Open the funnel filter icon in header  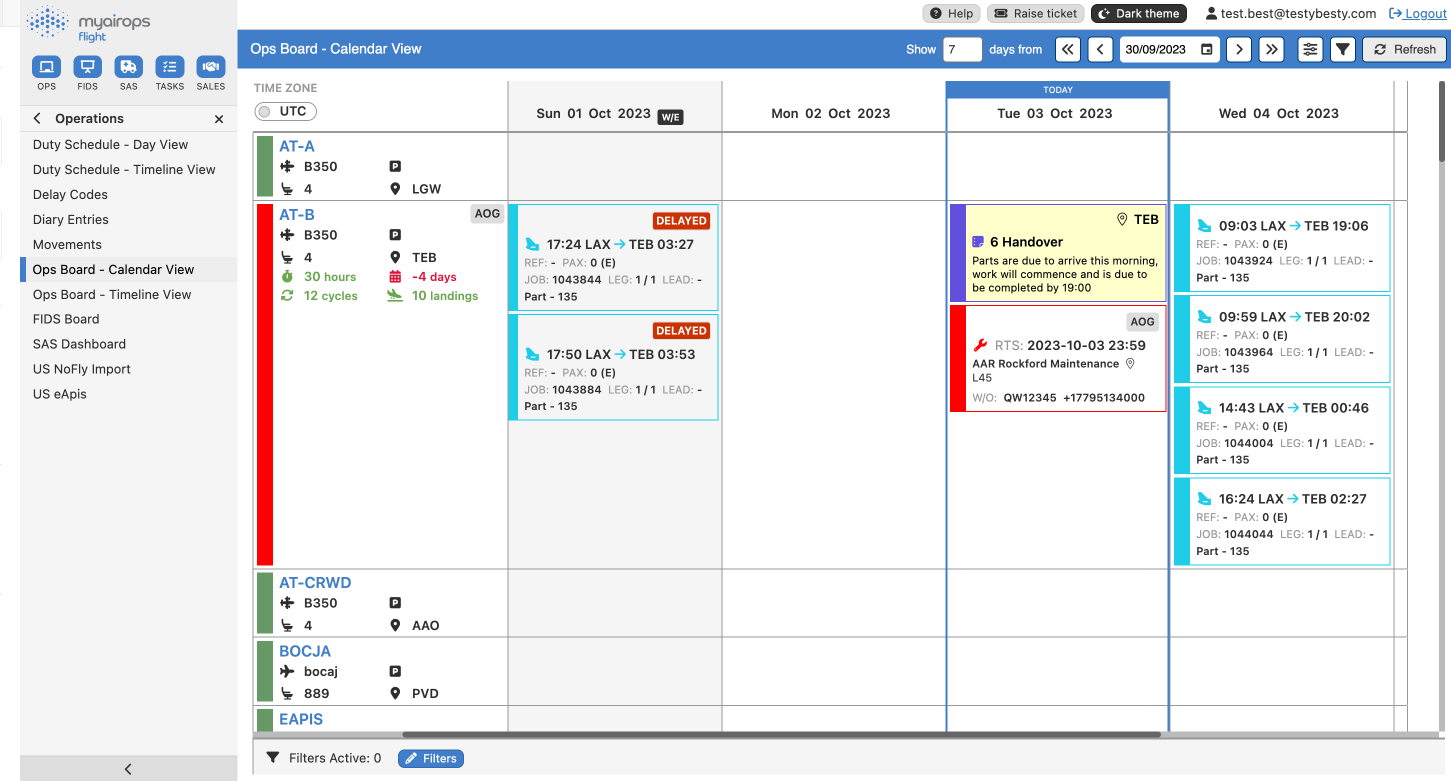pyautogui.click(x=1343, y=49)
